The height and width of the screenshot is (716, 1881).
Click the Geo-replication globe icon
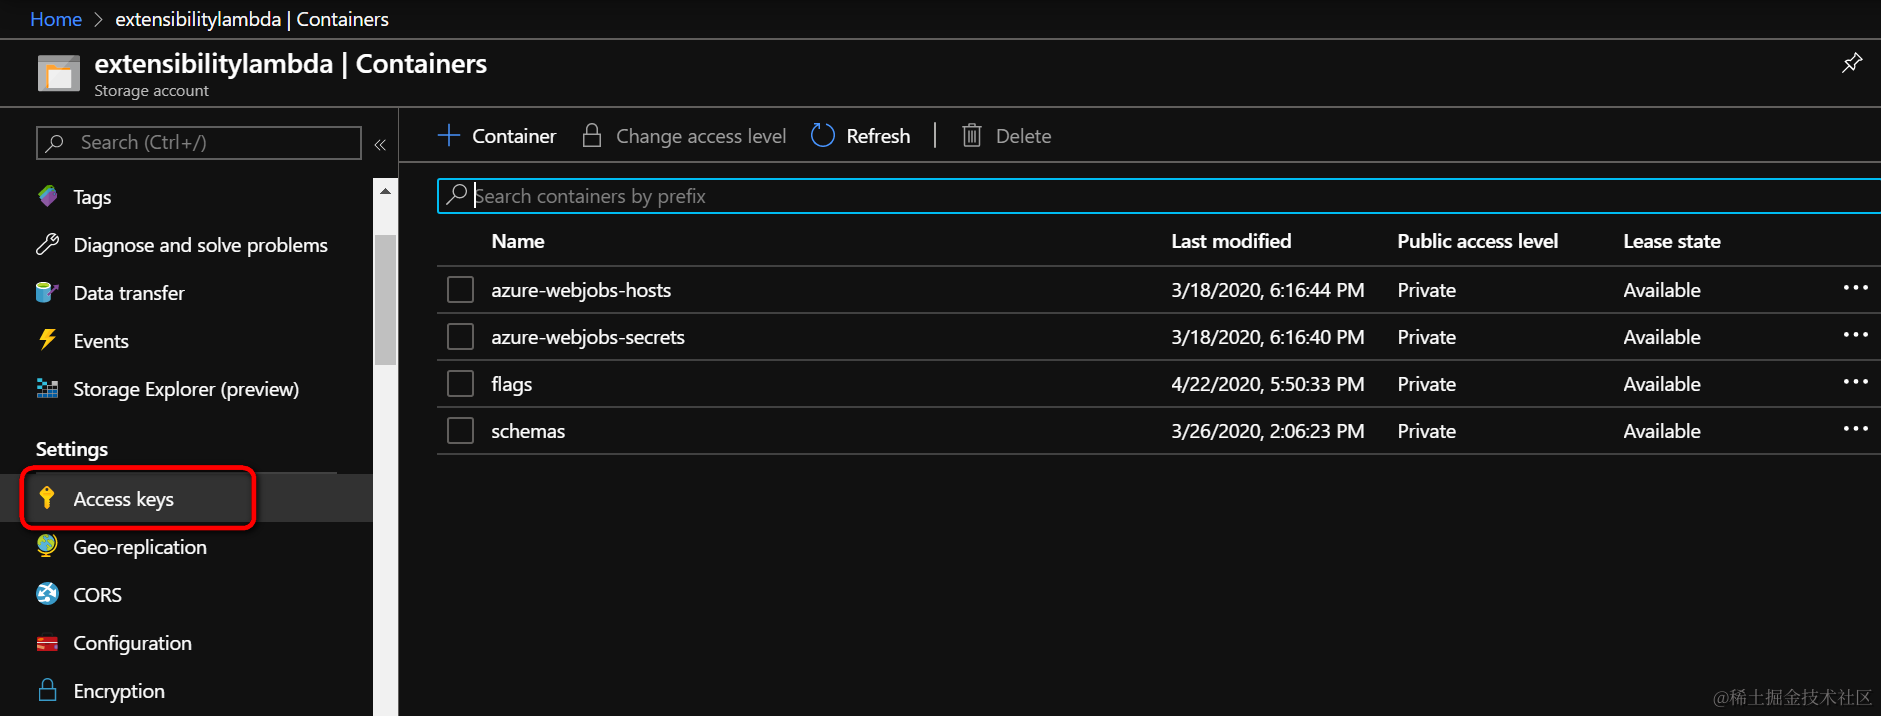(47, 546)
